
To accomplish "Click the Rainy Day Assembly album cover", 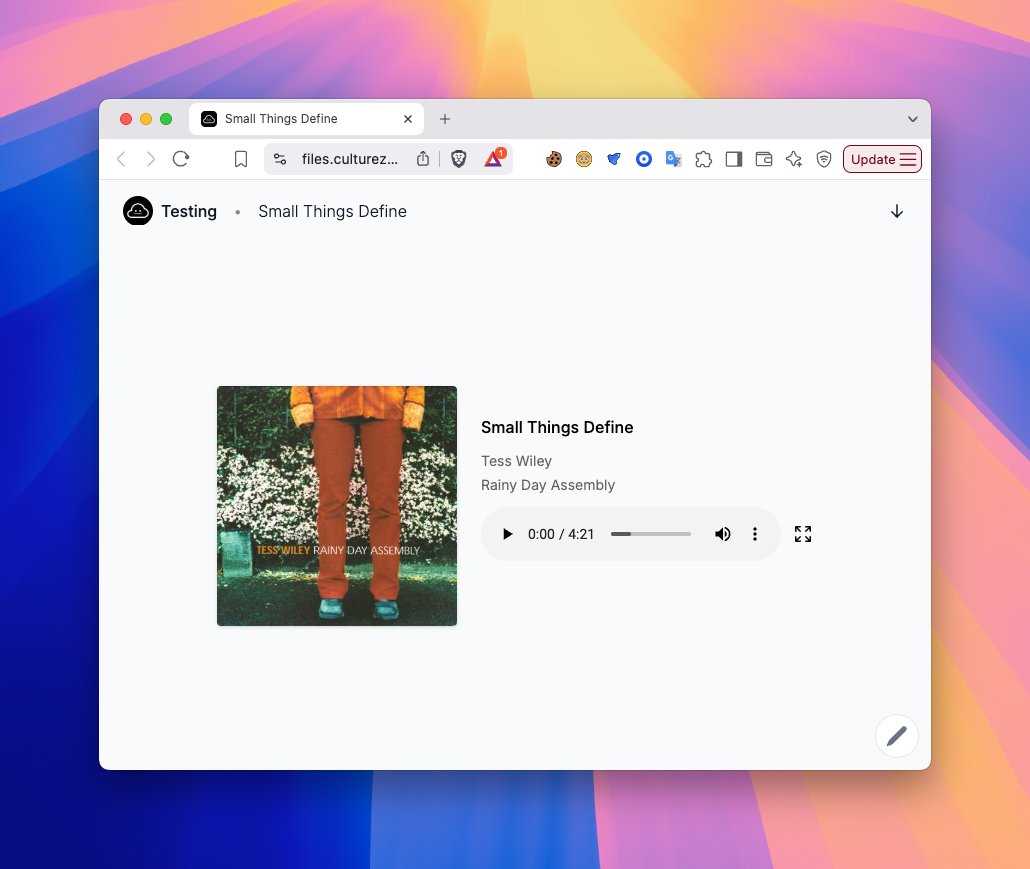I will coord(337,506).
